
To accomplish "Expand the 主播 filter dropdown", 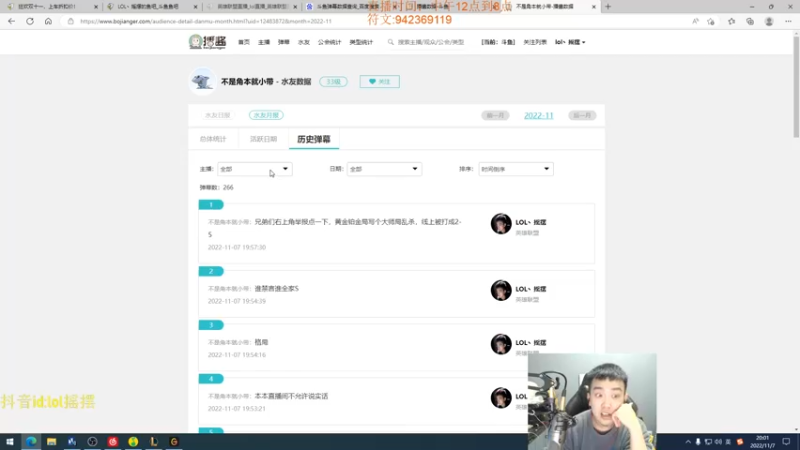I will click(x=255, y=169).
